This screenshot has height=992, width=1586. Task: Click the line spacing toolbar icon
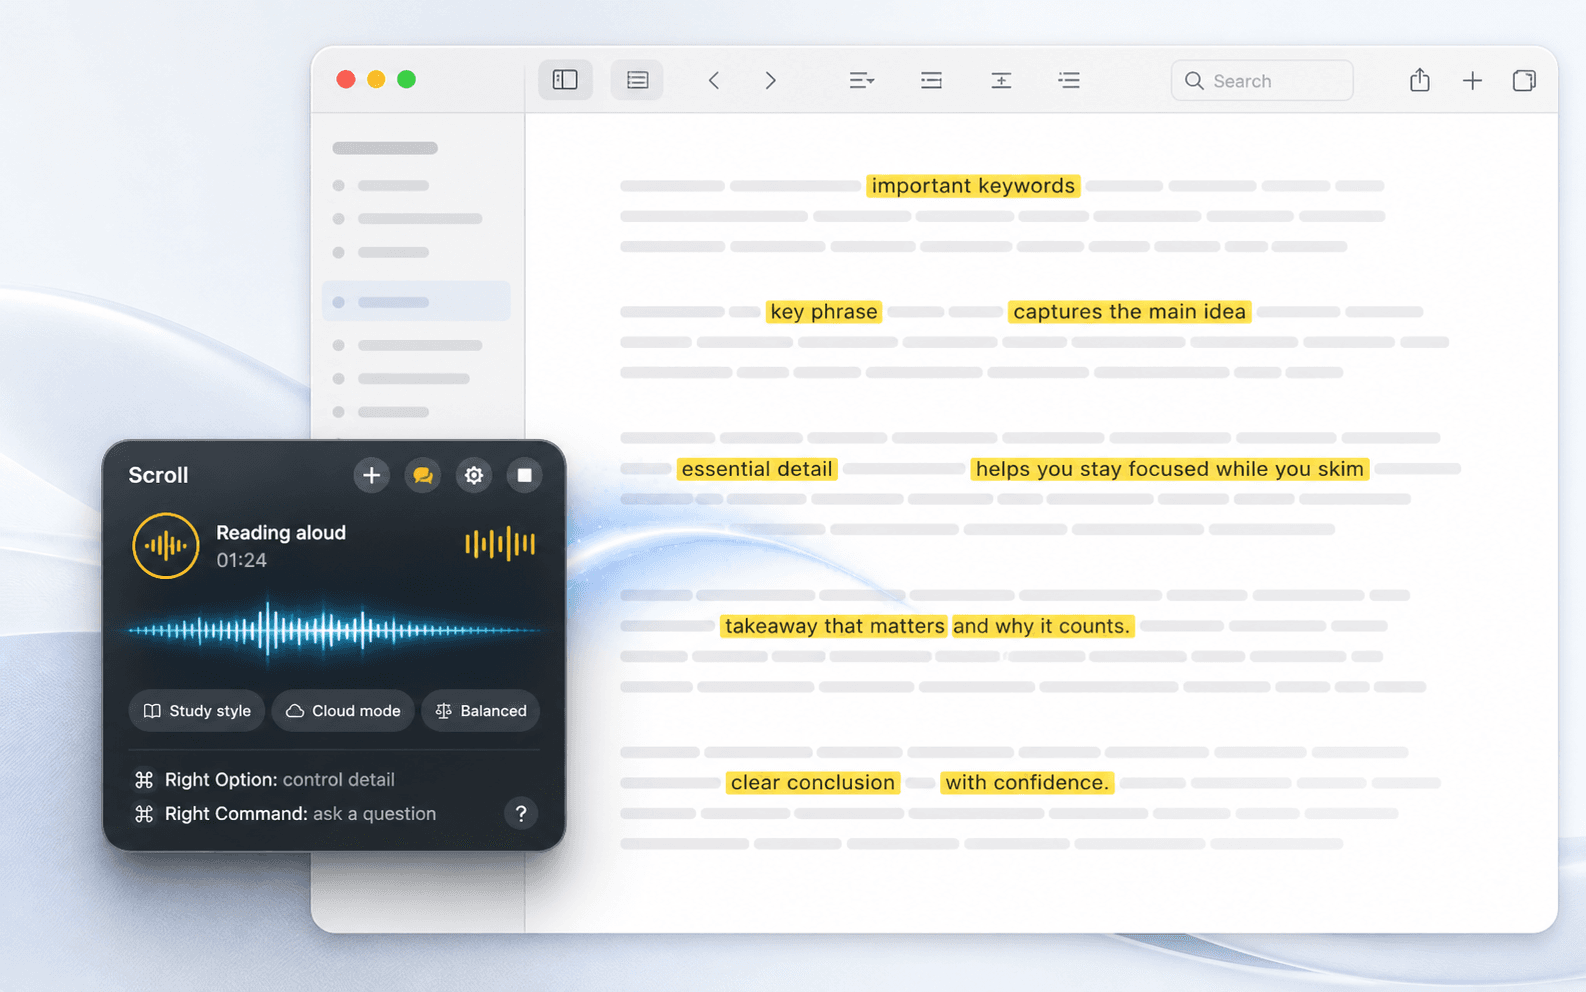[1001, 80]
